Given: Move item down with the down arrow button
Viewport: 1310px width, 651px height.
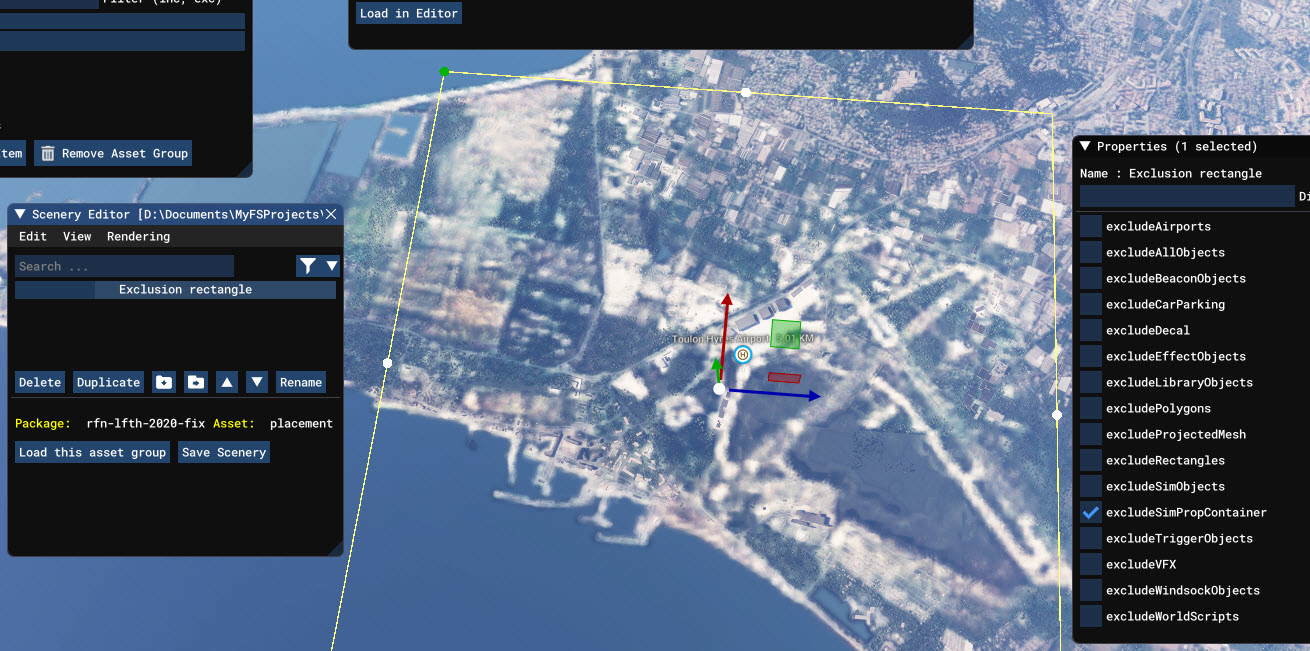Looking at the screenshot, I should (257, 382).
